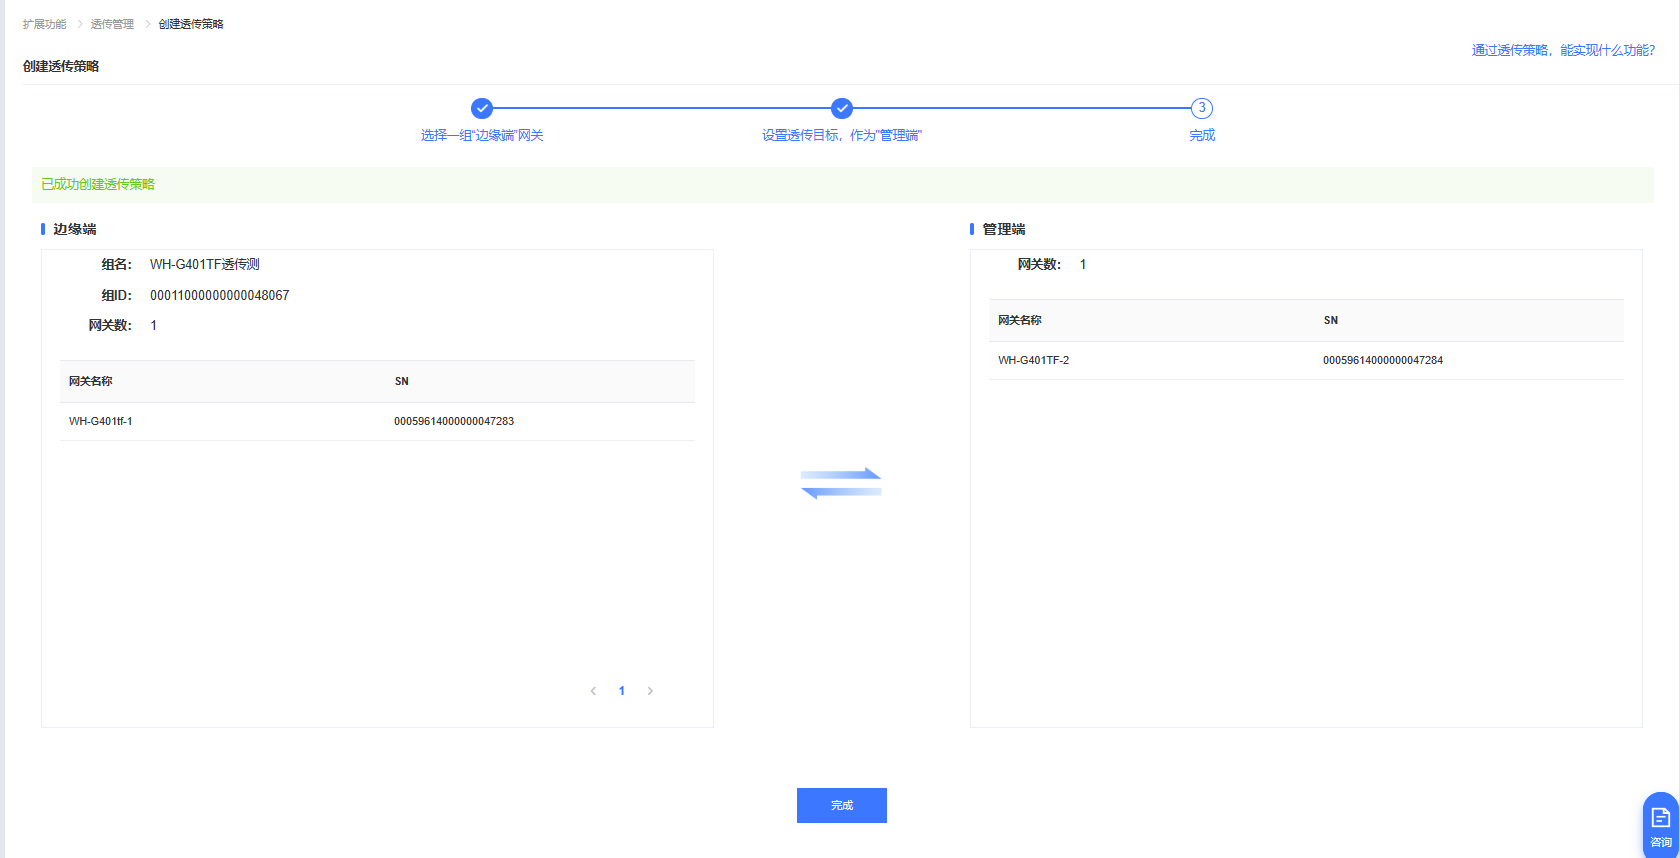Click the bidirectional transfer arrows icon

841,483
